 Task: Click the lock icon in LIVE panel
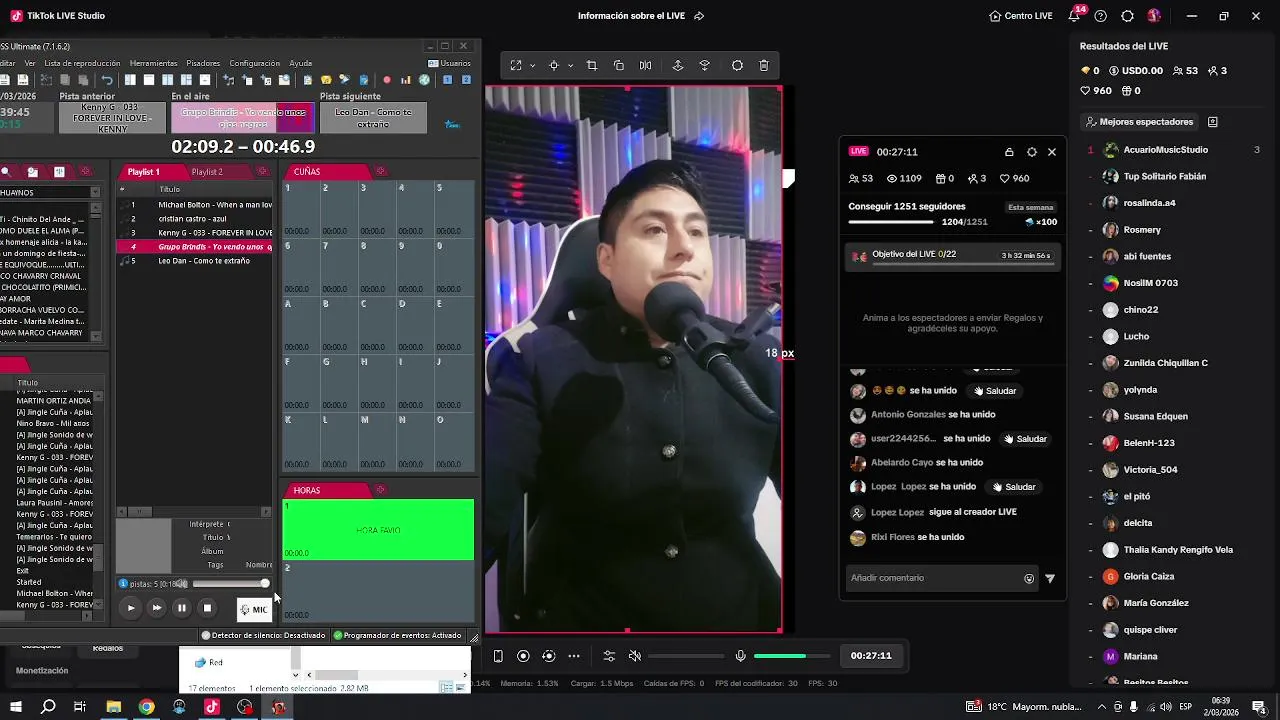click(1009, 152)
